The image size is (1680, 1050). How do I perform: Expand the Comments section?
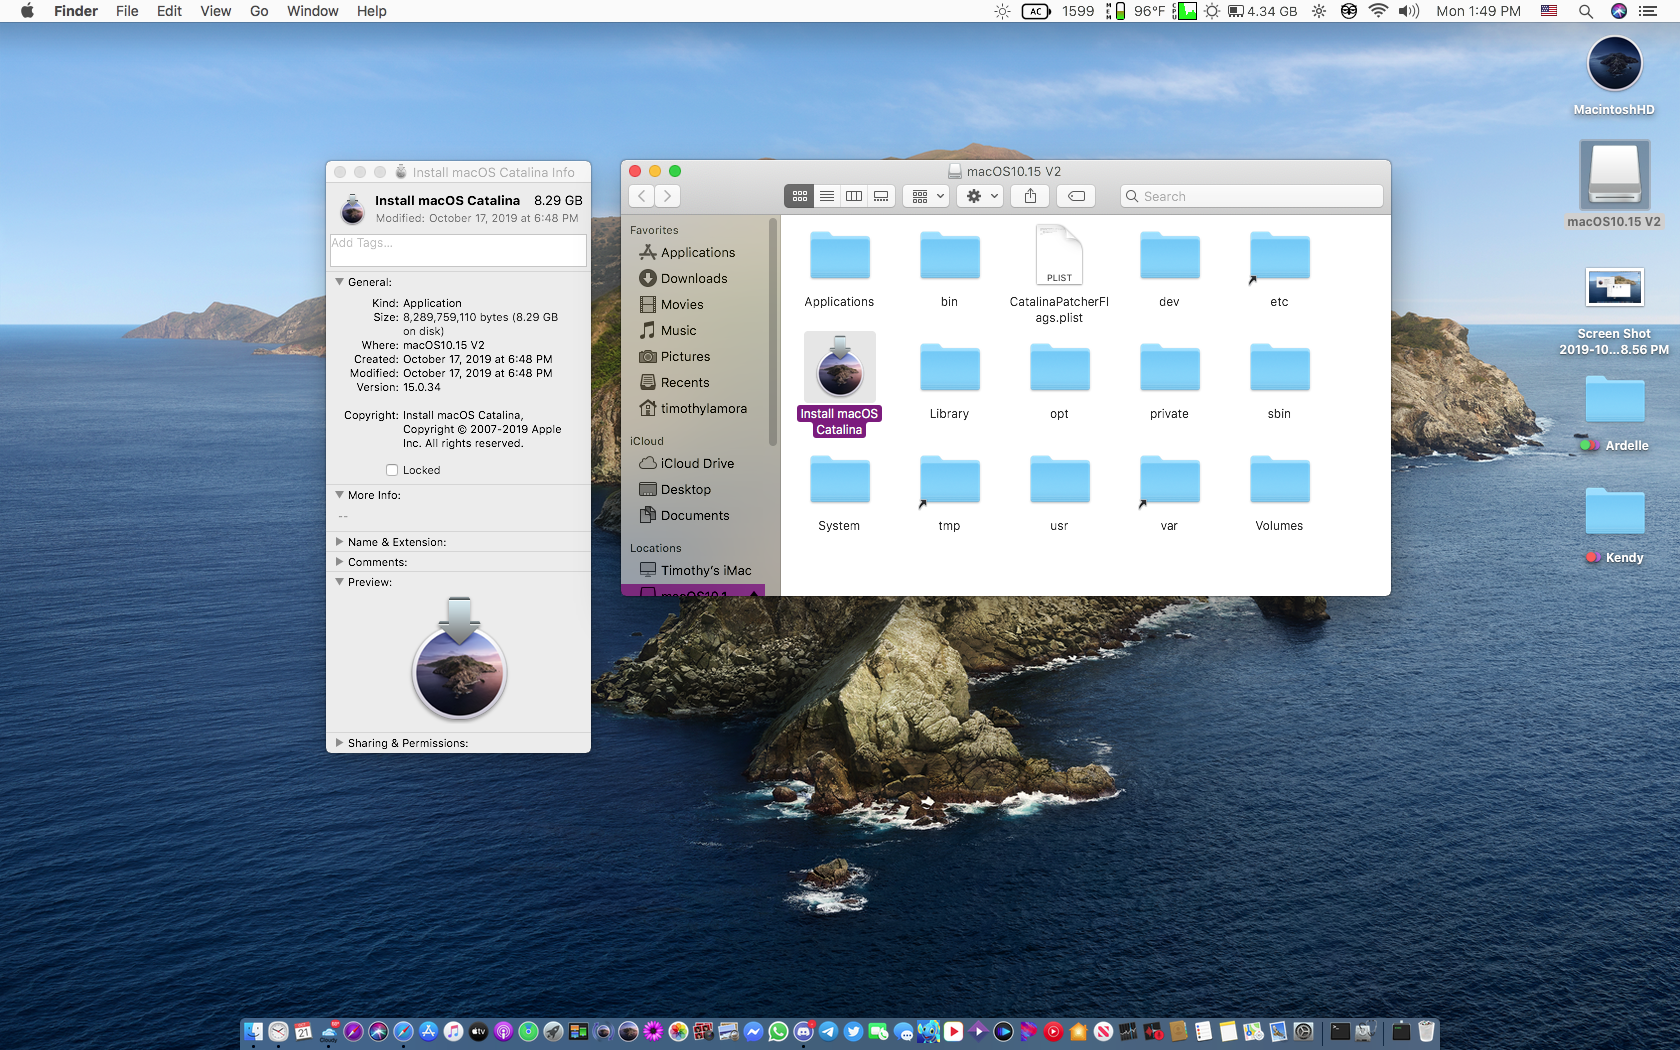(340, 562)
